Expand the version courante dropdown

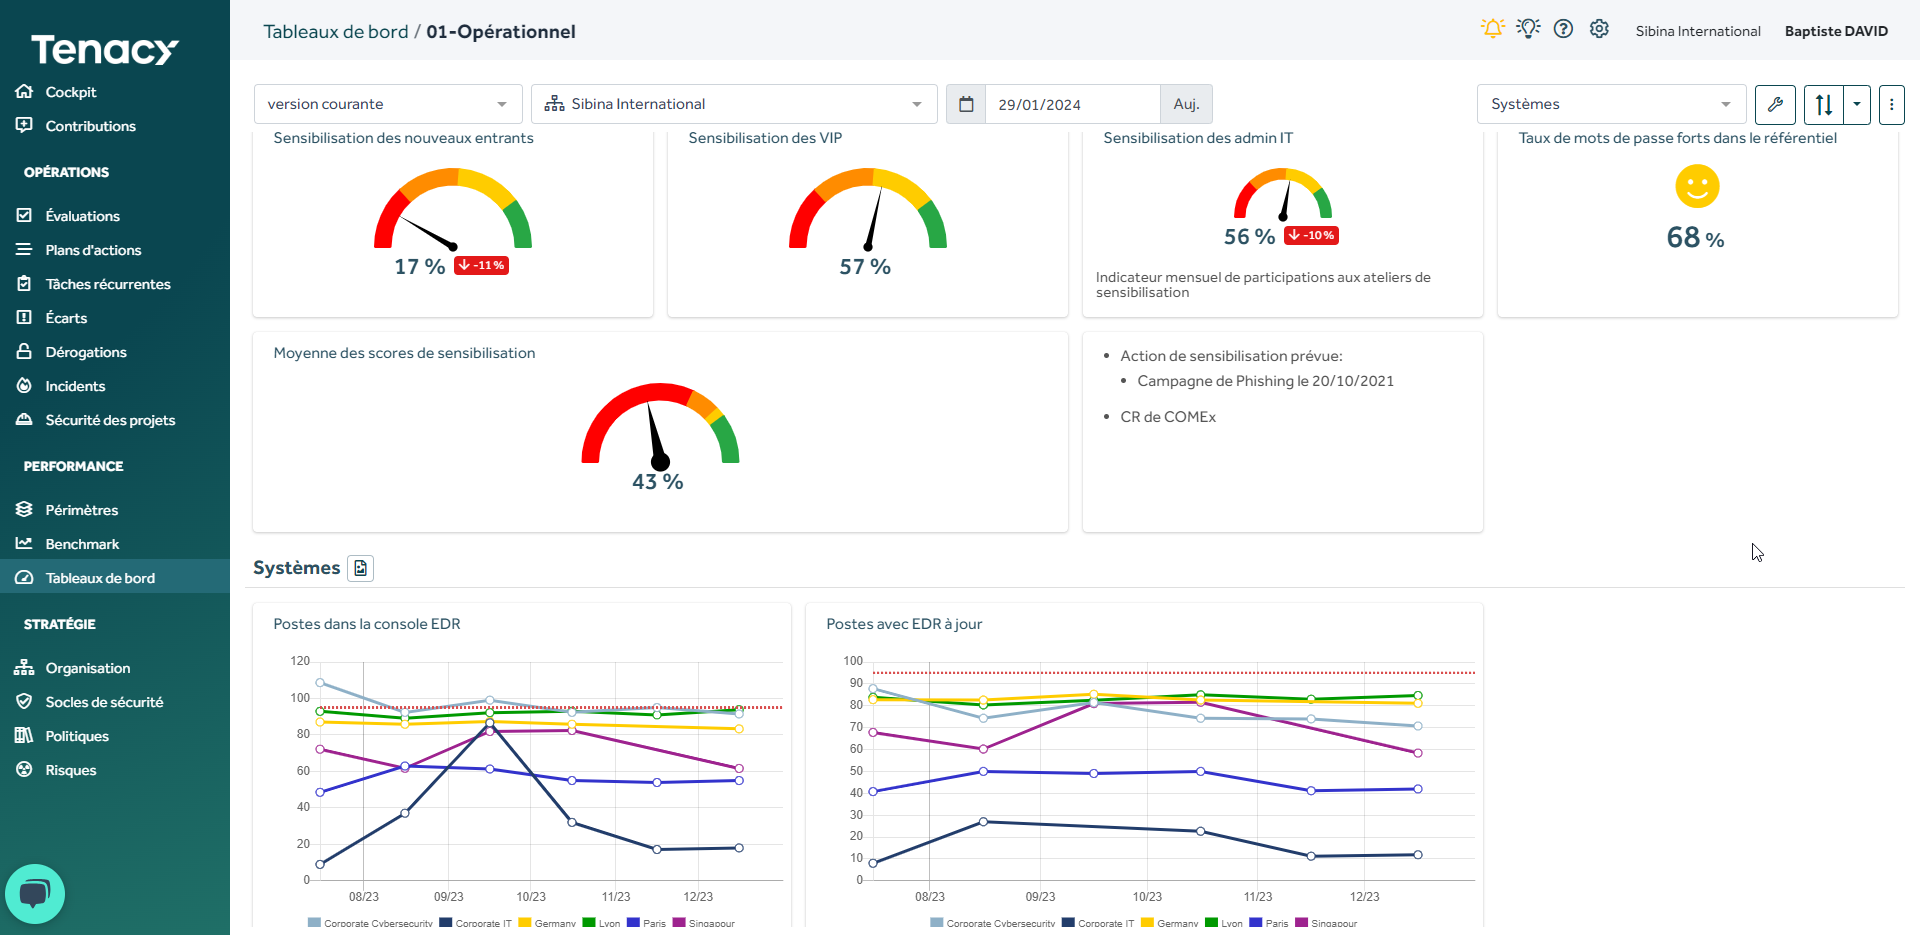click(x=388, y=104)
